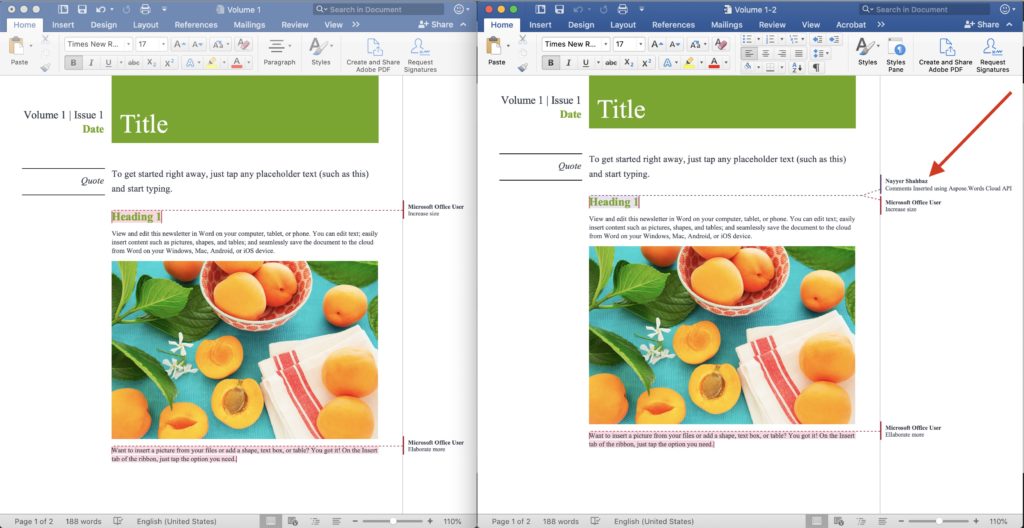Click show paragraph marks (¶) icon in Volume 1-2
The image size is (1024, 528).
pos(815,67)
